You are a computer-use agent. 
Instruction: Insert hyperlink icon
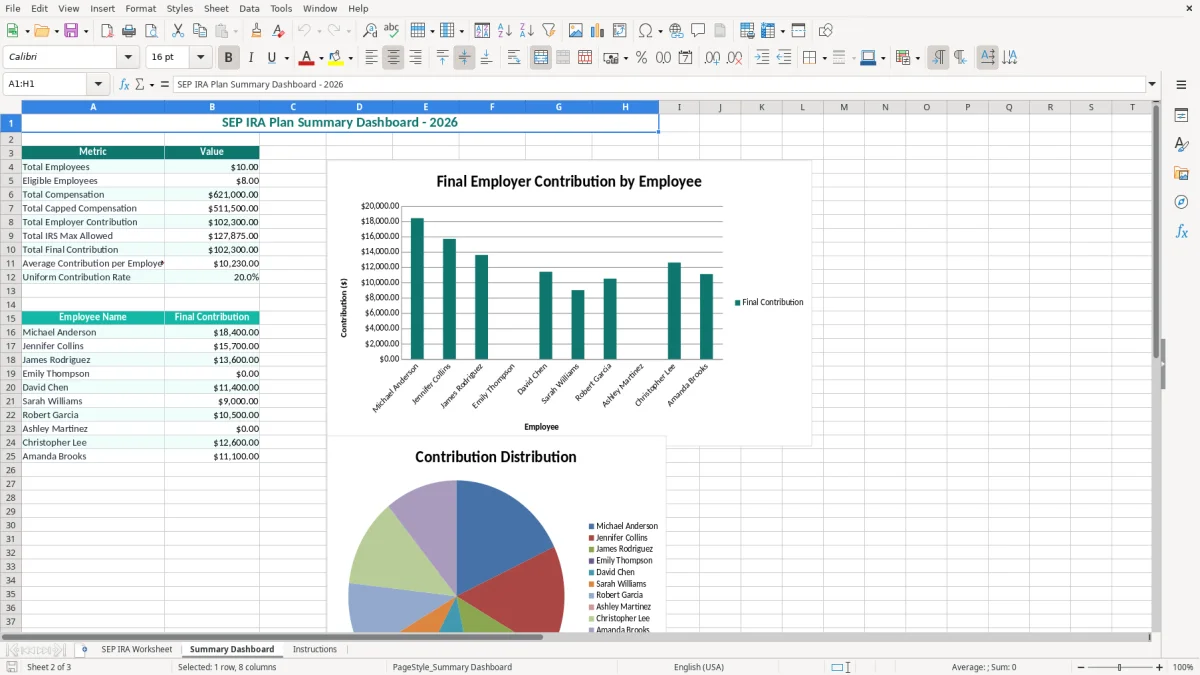coord(676,31)
